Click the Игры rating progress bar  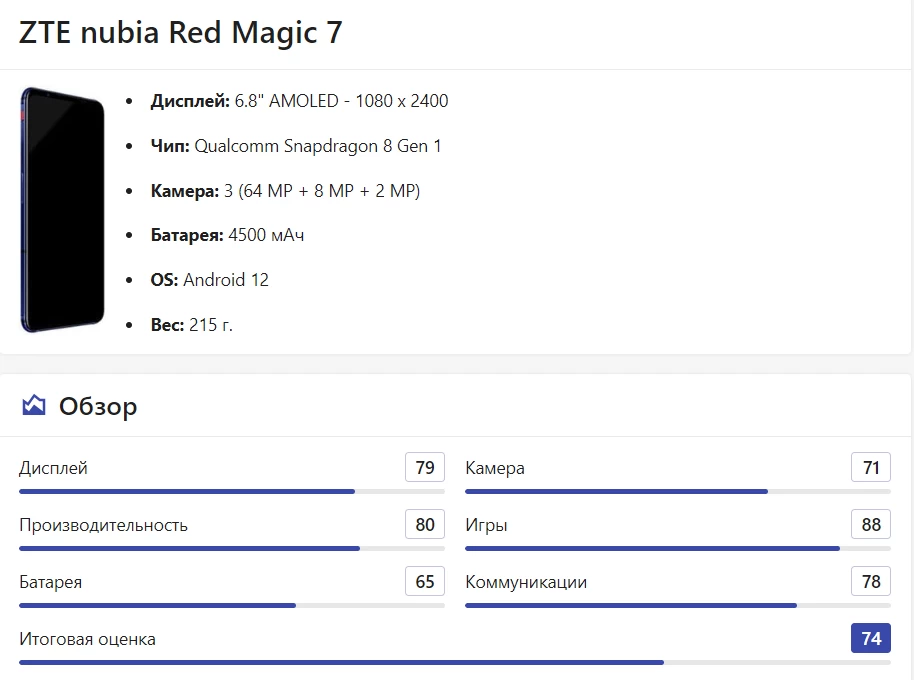(677, 548)
